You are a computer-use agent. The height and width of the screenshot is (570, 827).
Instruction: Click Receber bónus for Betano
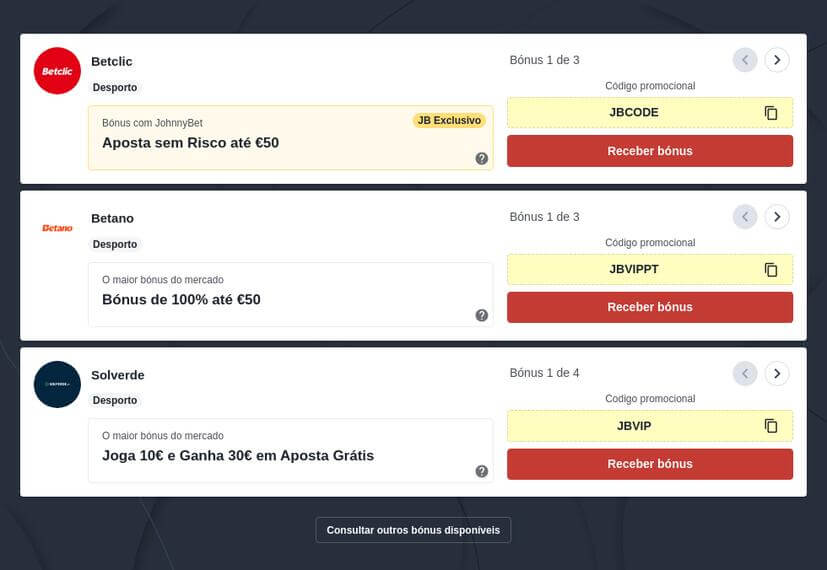pyautogui.click(x=650, y=307)
